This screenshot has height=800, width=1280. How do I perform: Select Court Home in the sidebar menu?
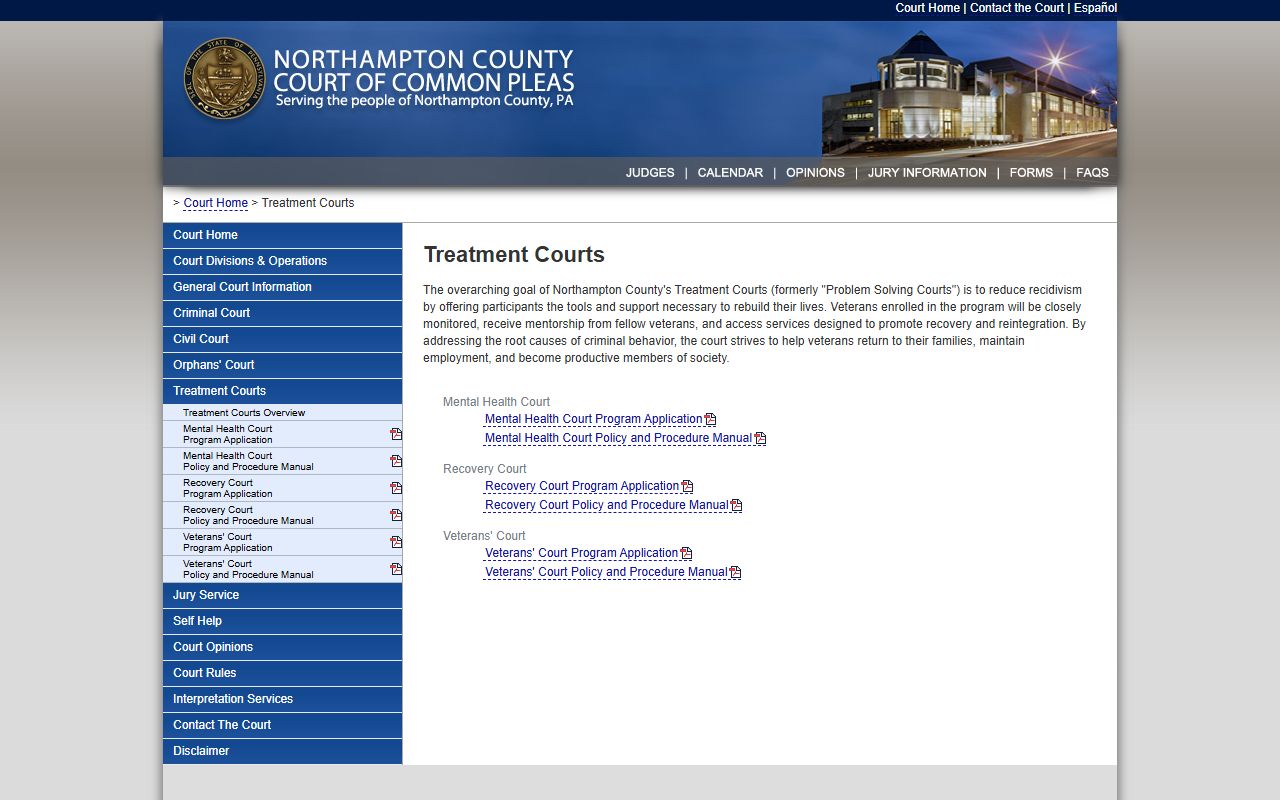(x=282, y=235)
